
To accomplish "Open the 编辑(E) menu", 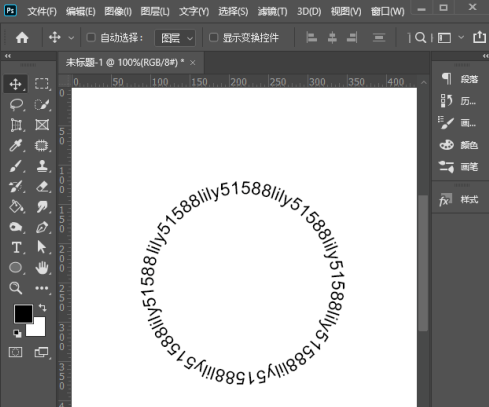I will pyautogui.click(x=81, y=12).
